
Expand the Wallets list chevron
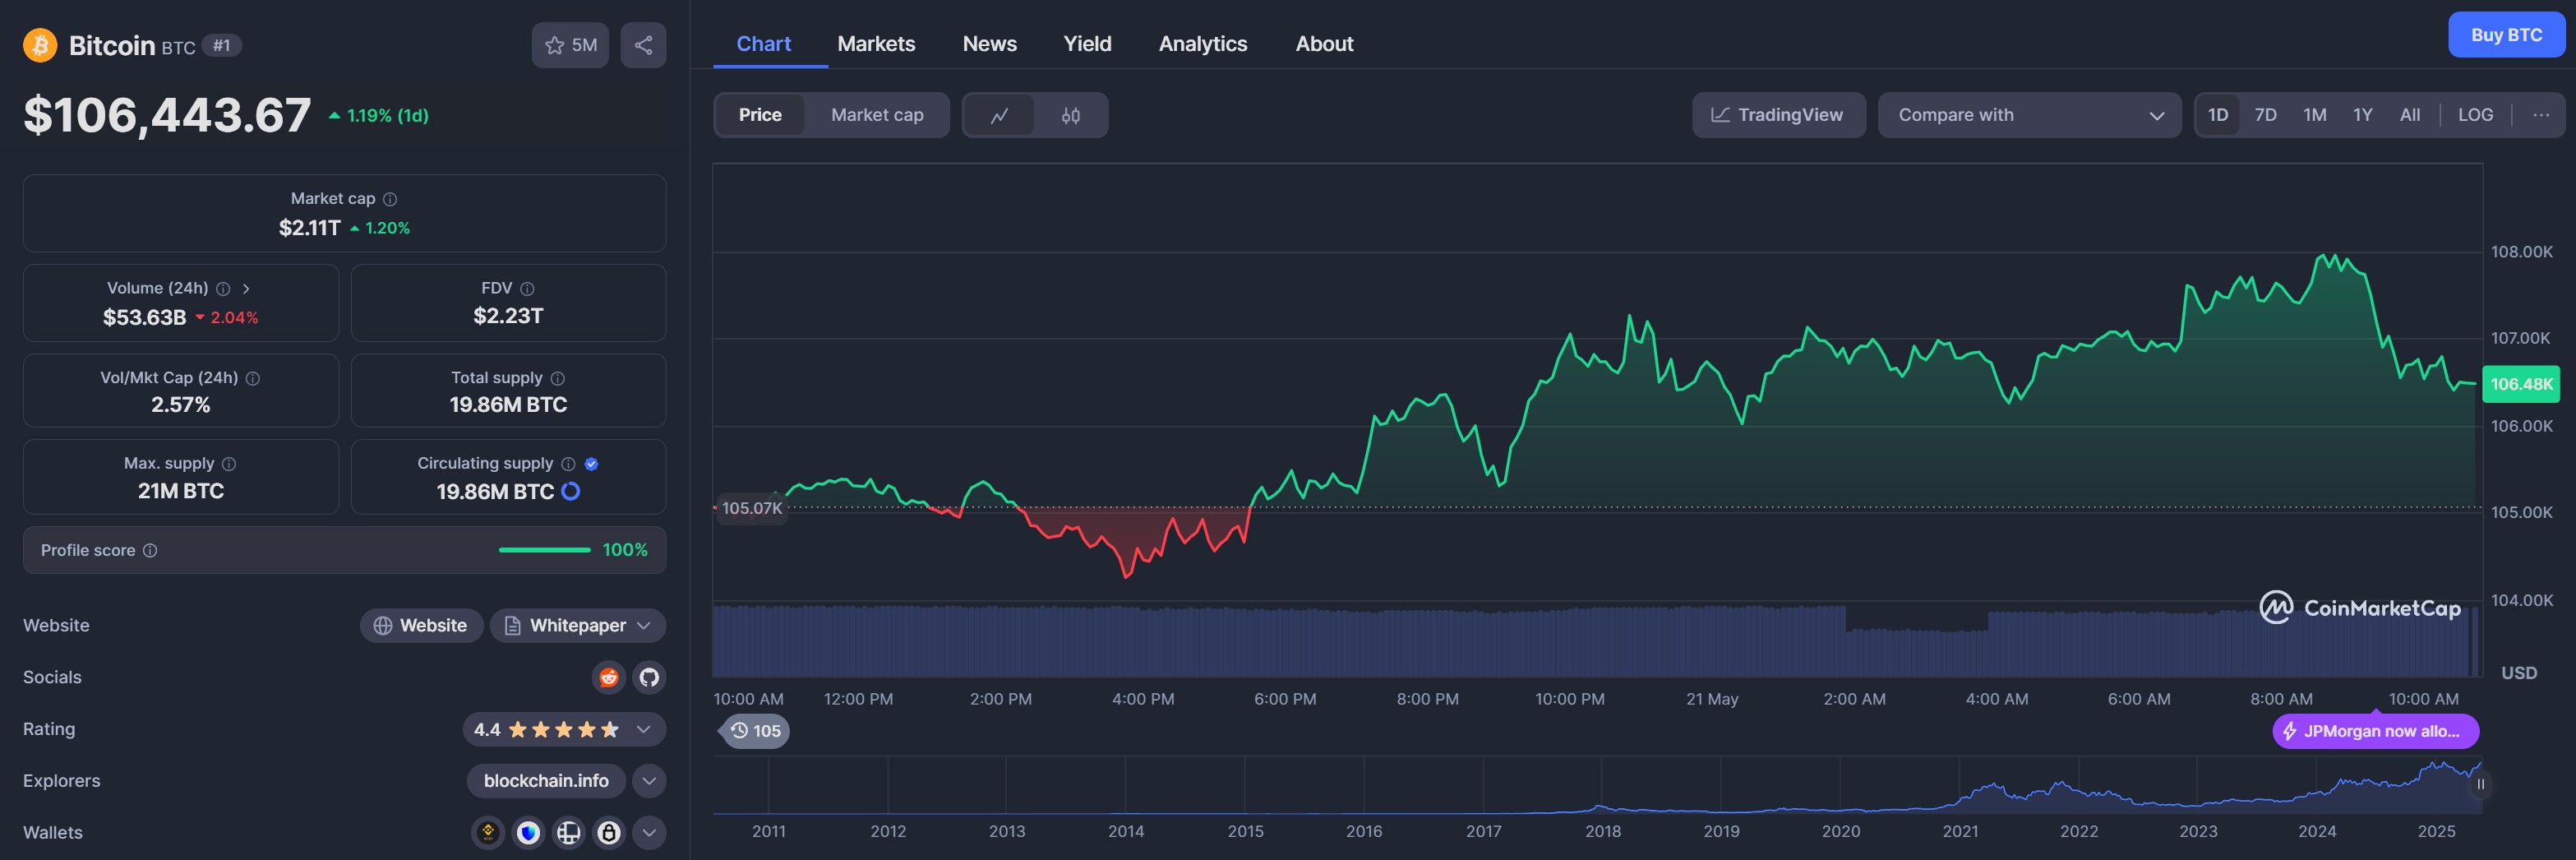click(649, 832)
